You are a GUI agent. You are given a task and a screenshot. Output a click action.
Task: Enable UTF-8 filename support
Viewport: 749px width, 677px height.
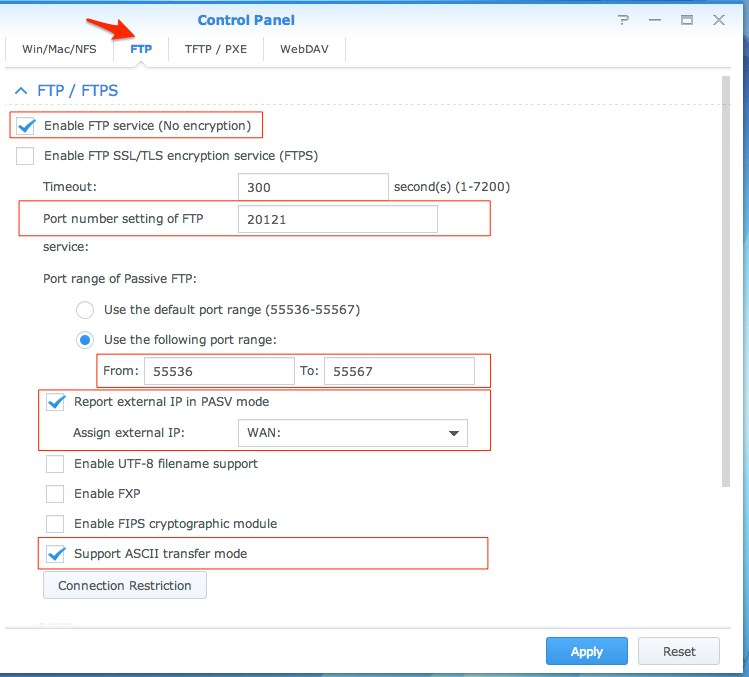pyautogui.click(x=56, y=464)
